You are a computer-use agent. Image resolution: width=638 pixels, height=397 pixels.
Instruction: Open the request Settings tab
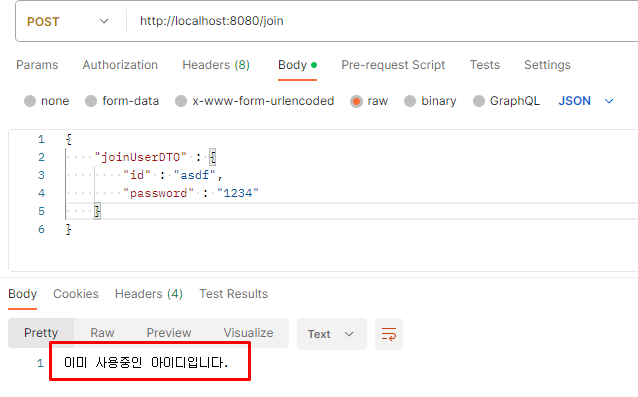pyautogui.click(x=547, y=65)
